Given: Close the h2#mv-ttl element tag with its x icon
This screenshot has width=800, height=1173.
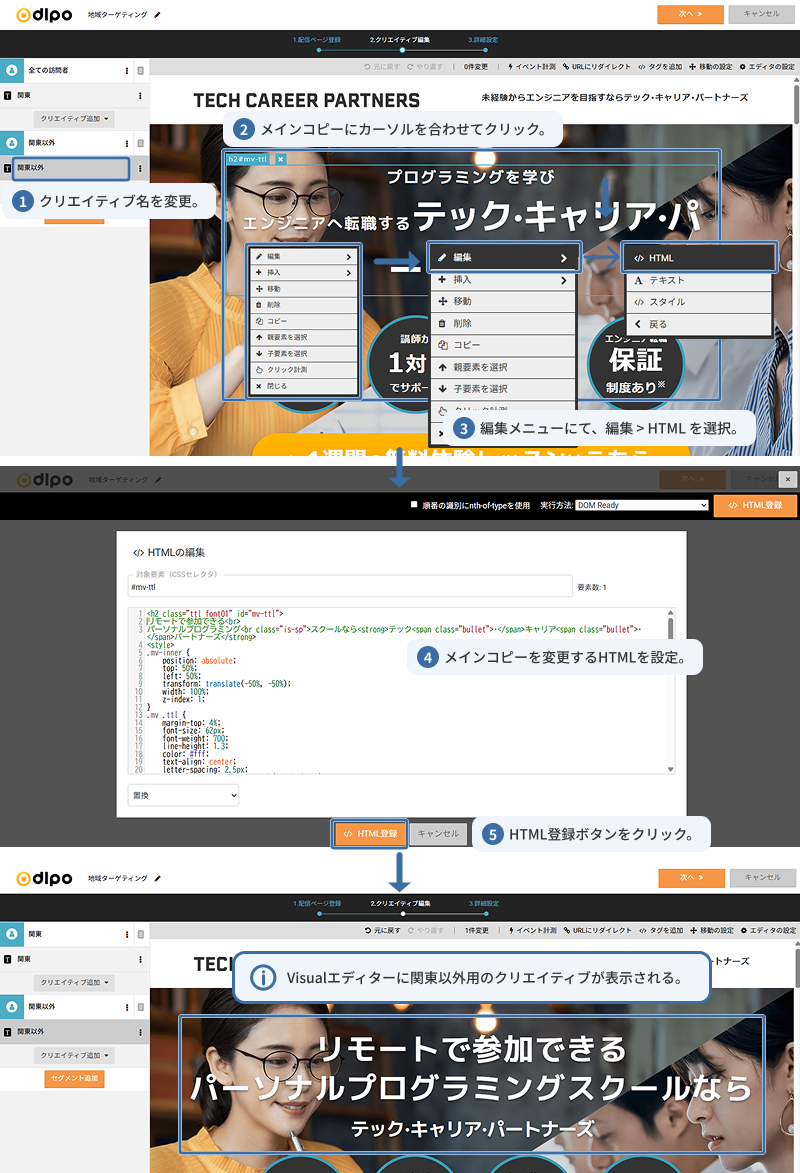Looking at the screenshot, I should pyautogui.click(x=281, y=159).
